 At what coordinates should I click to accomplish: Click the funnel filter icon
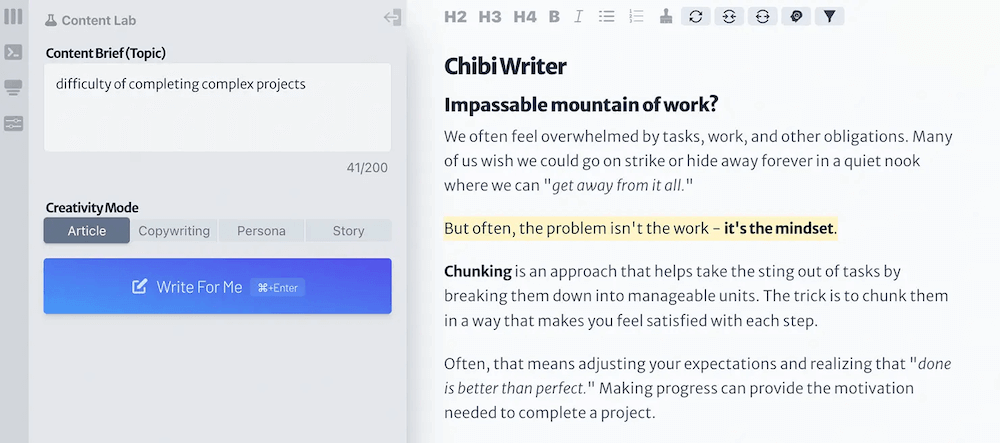[x=829, y=16]
